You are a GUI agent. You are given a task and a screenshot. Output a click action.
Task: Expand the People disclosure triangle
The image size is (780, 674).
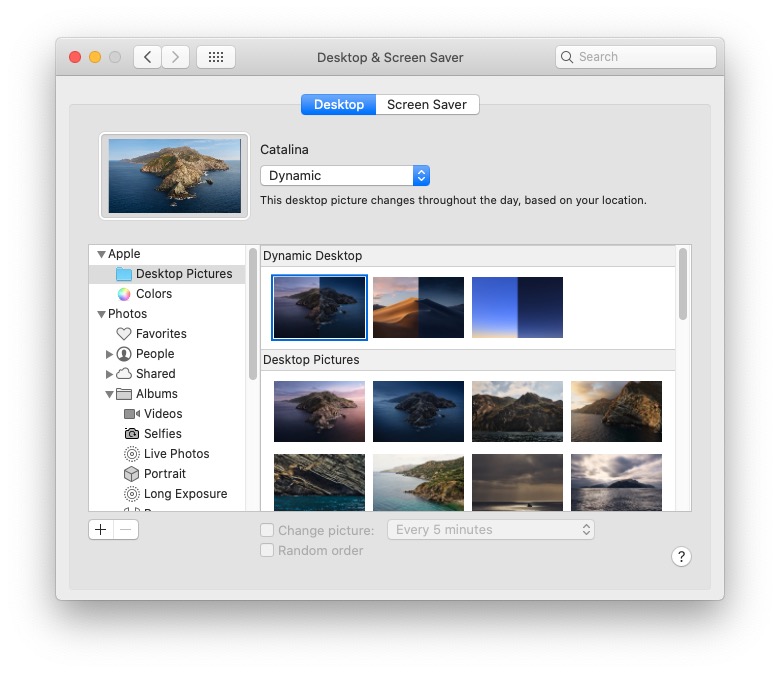109,354
